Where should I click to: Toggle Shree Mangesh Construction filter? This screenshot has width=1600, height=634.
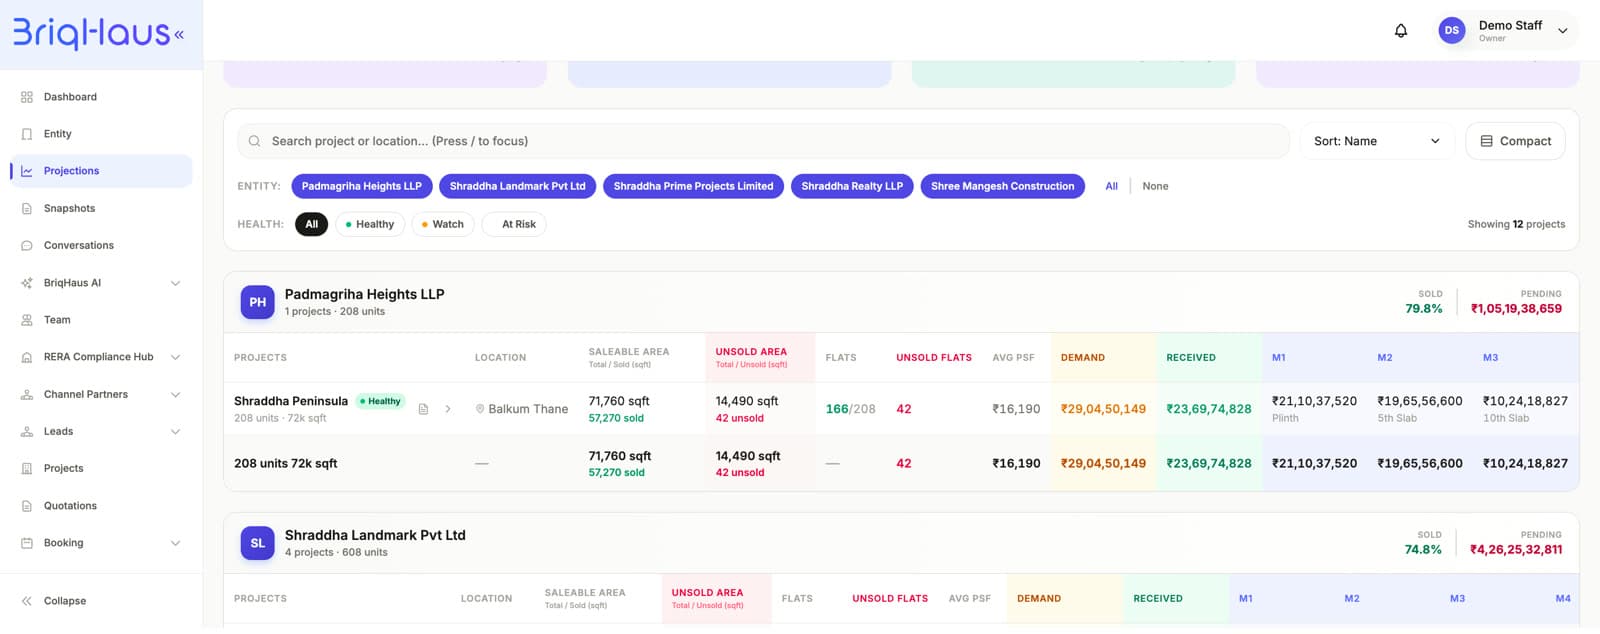click(1003, 186)
